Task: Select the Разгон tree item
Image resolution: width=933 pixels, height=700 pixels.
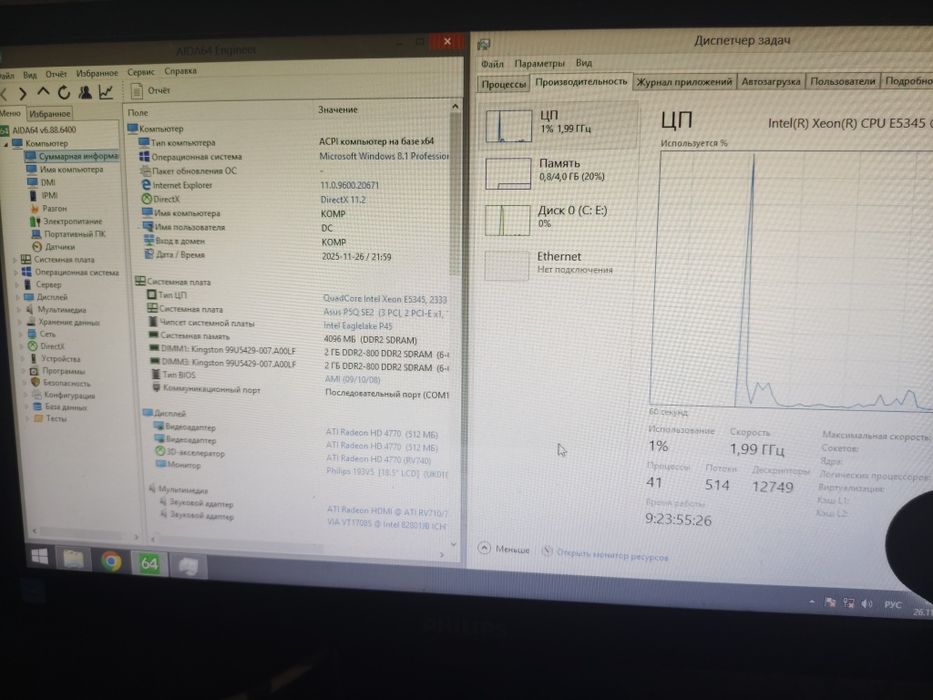Action: coord(48,208)
